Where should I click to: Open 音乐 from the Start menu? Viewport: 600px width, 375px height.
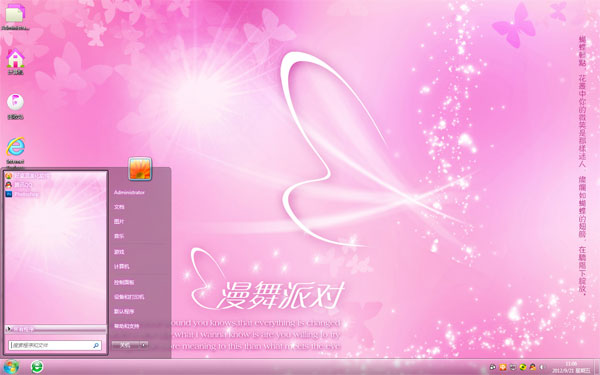(x=119, y=236)
